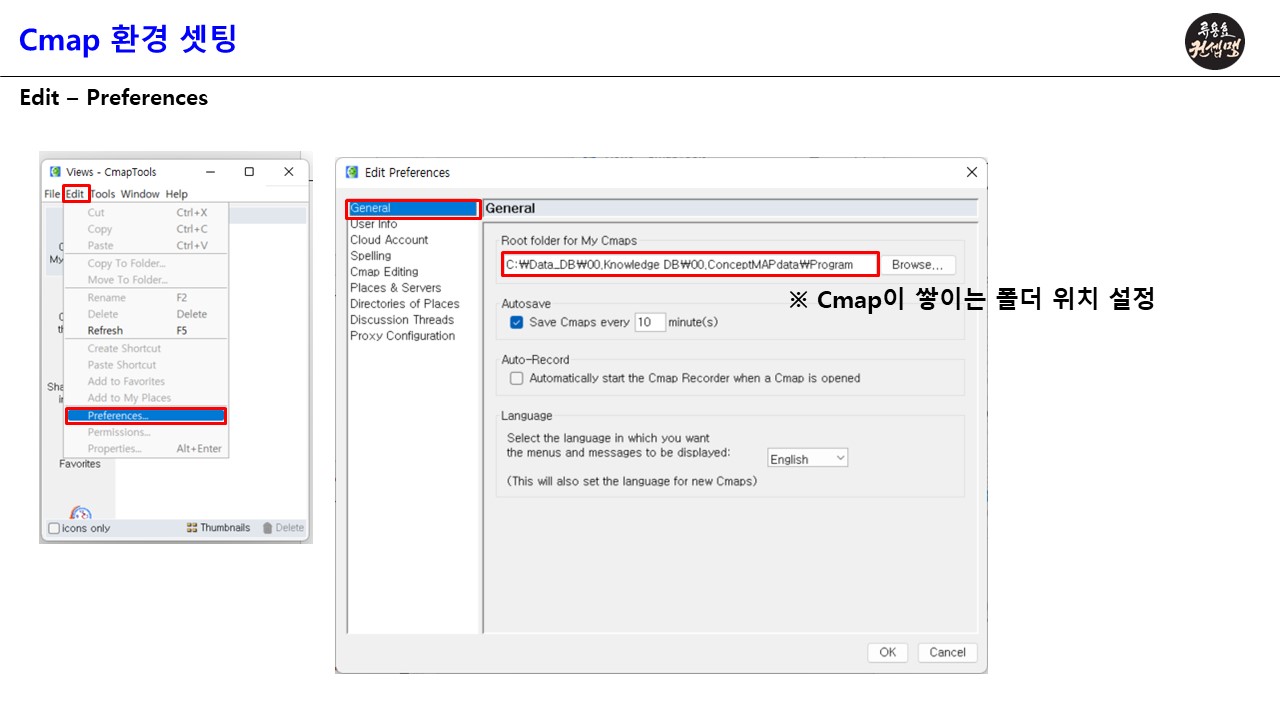This screenshot has height=720, width=1280.
Task: Click the Delete button at Views bottom
Action: [x=283, y=528]
